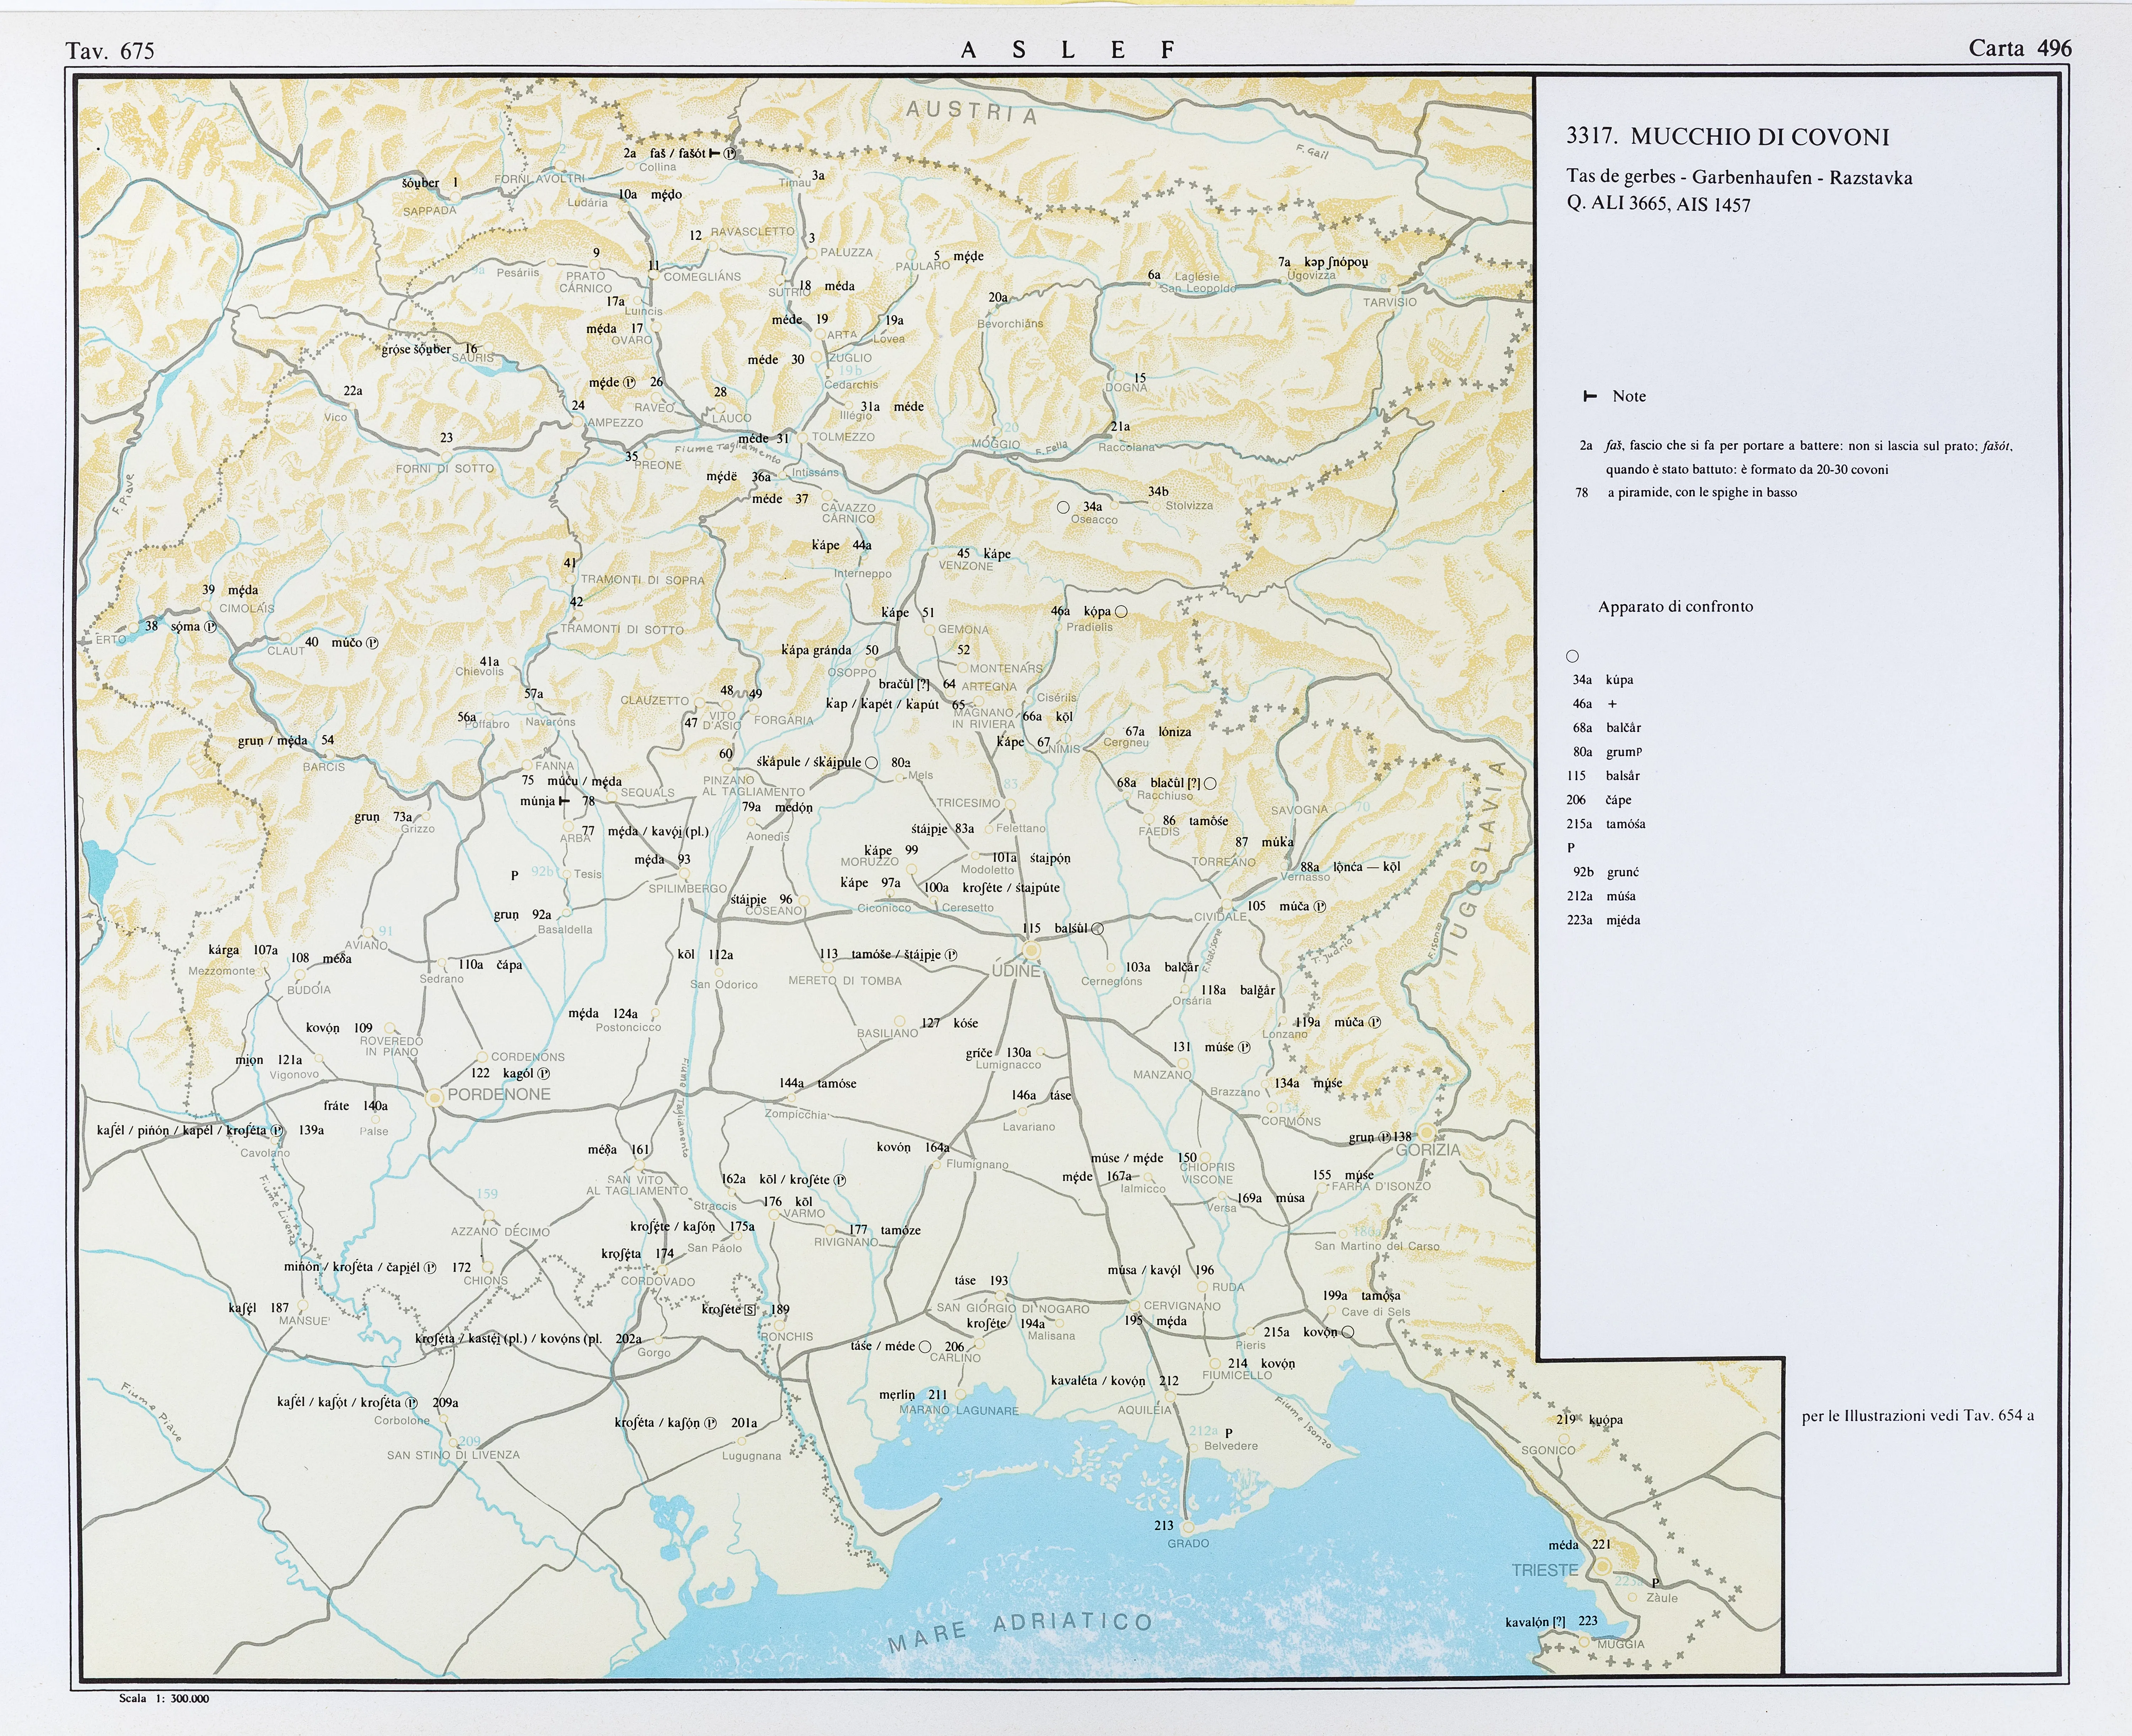Click the Note symbol in the legend
The image size is (2132, 1736).
1590,397
